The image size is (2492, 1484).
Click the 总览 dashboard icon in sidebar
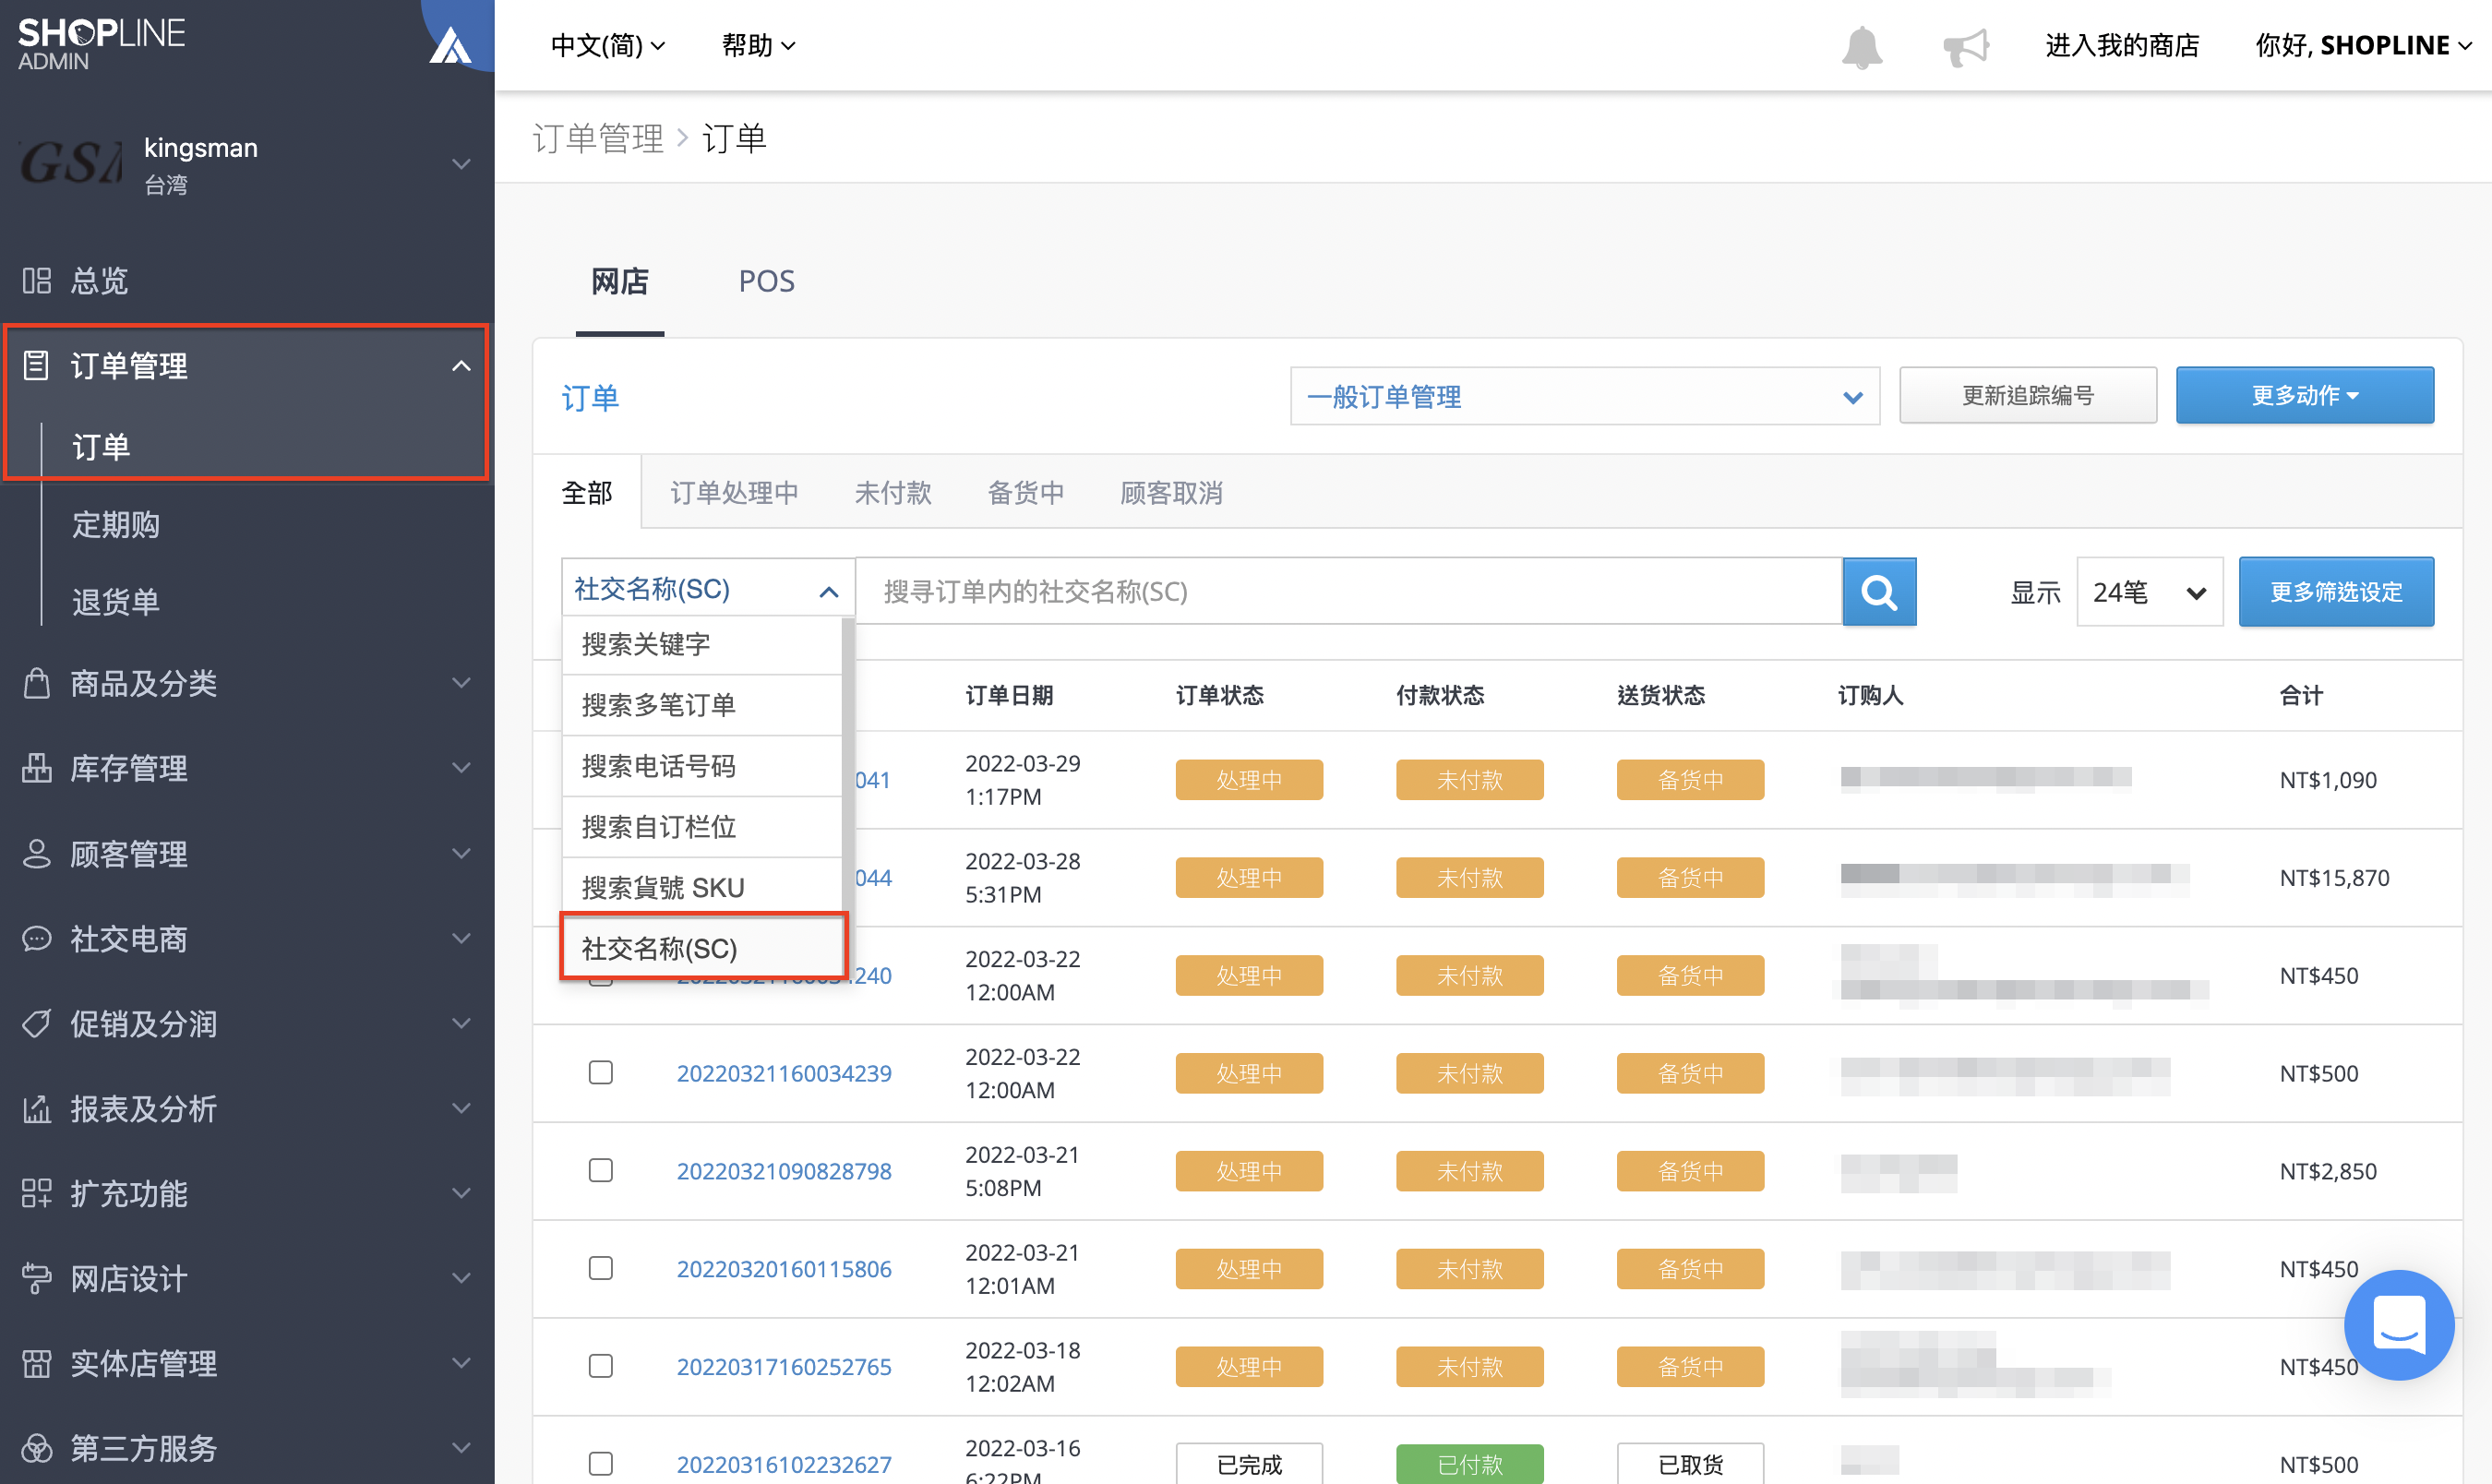(x=36, y=280)
